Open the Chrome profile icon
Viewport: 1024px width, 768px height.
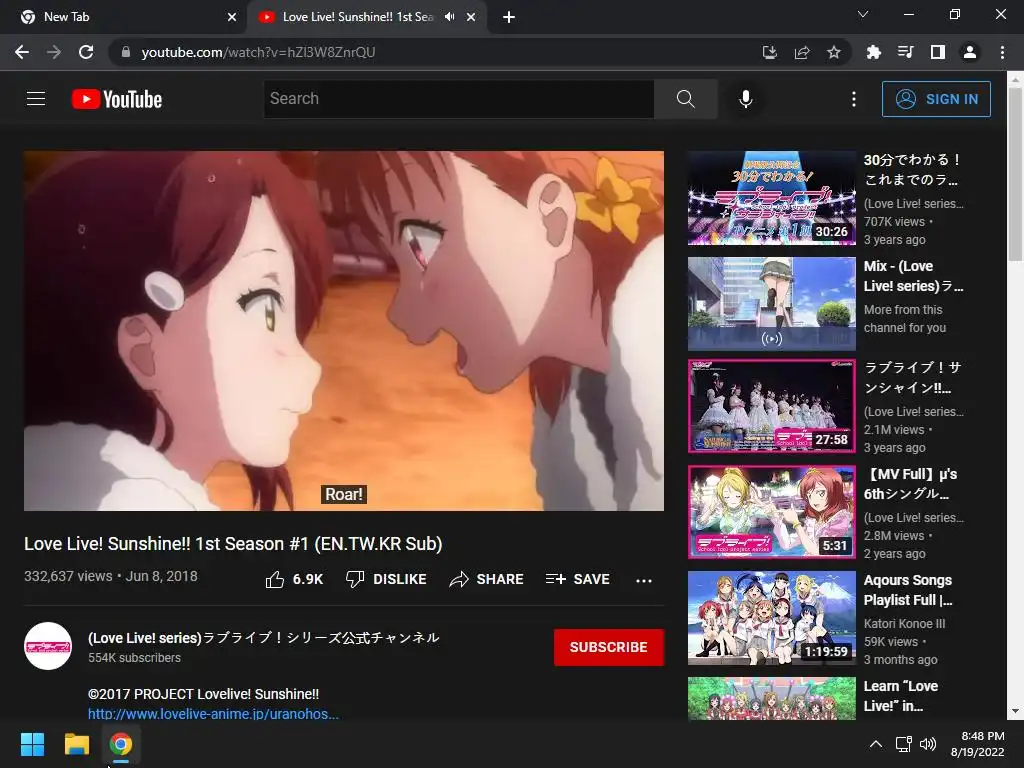click(970, 52)
